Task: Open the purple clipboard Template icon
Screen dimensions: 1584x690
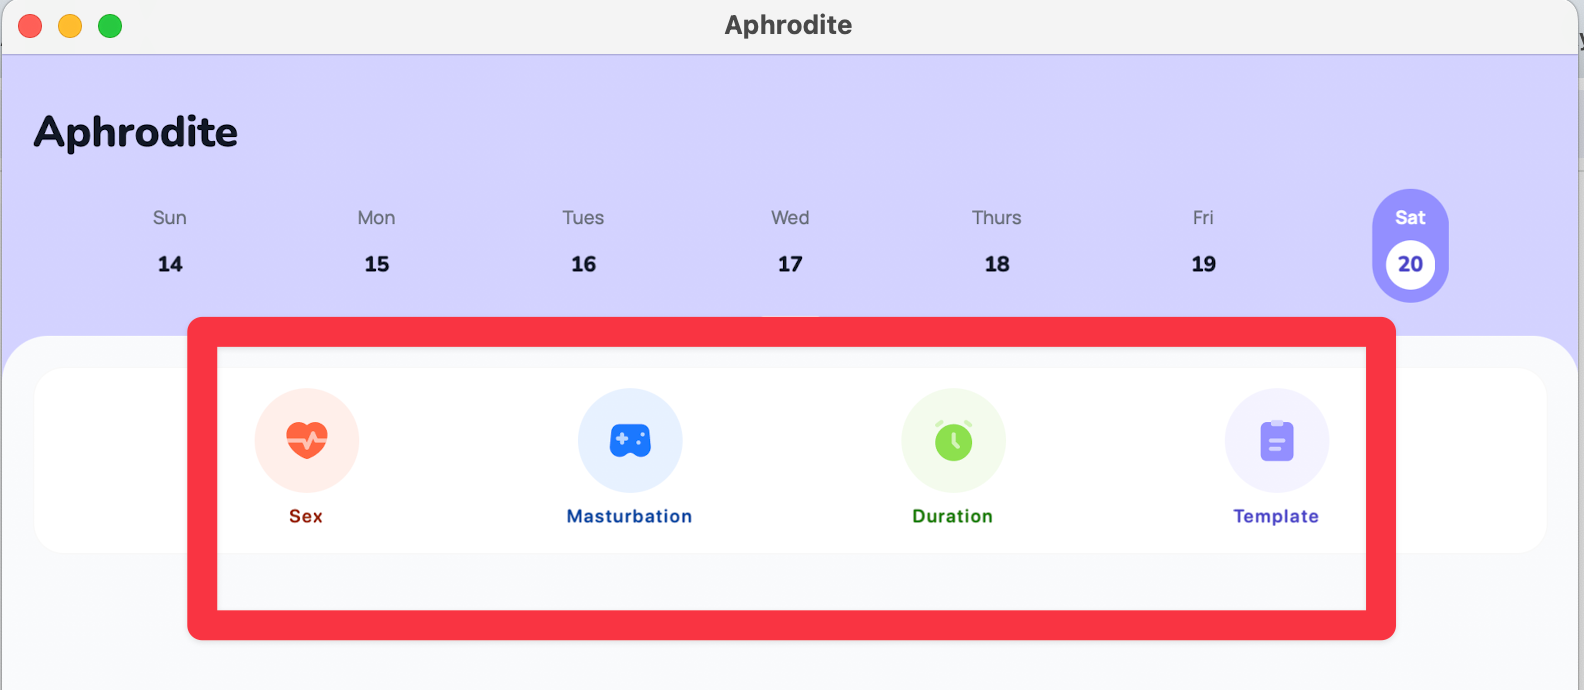Action: [x=1276, y=440]
